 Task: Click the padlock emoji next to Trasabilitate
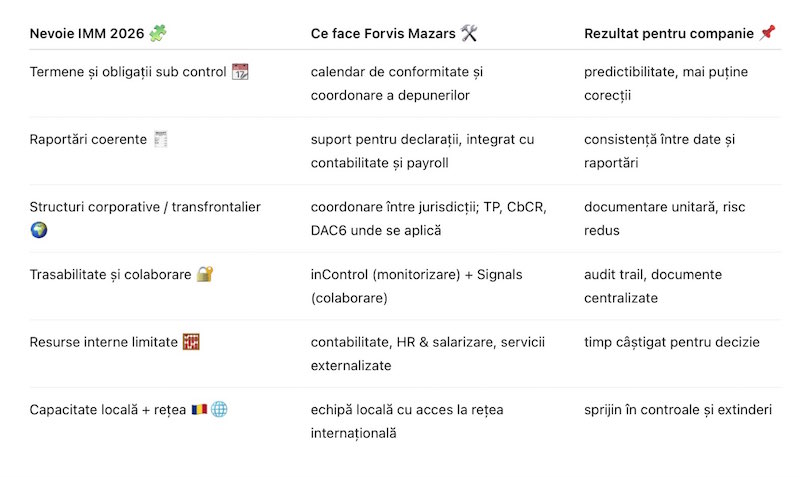tap(205, 274)
